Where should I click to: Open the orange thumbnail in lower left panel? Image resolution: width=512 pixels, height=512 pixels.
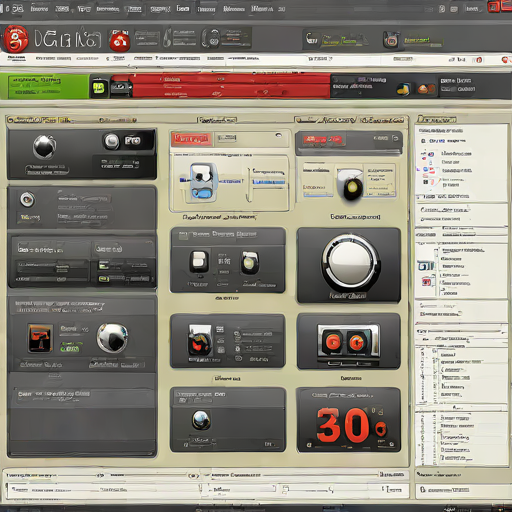point(40,338)
